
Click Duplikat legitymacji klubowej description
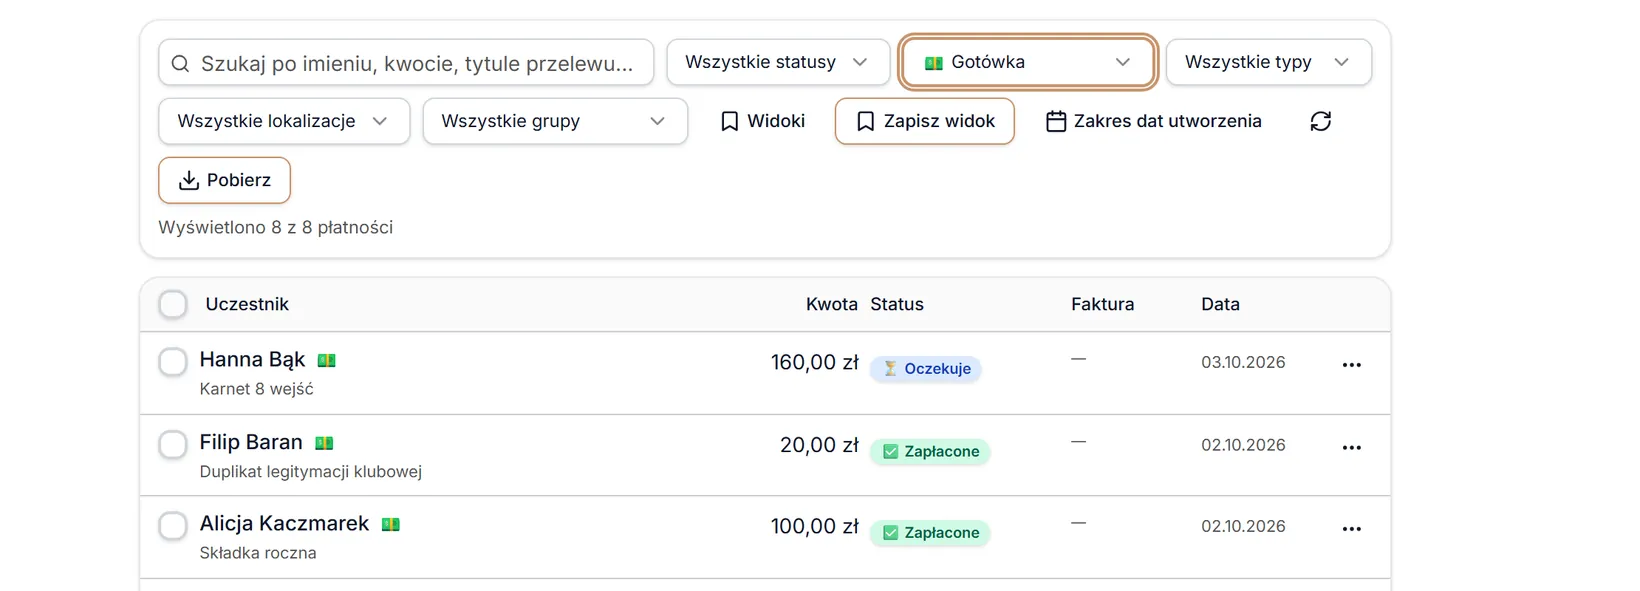tap(311, 472)
